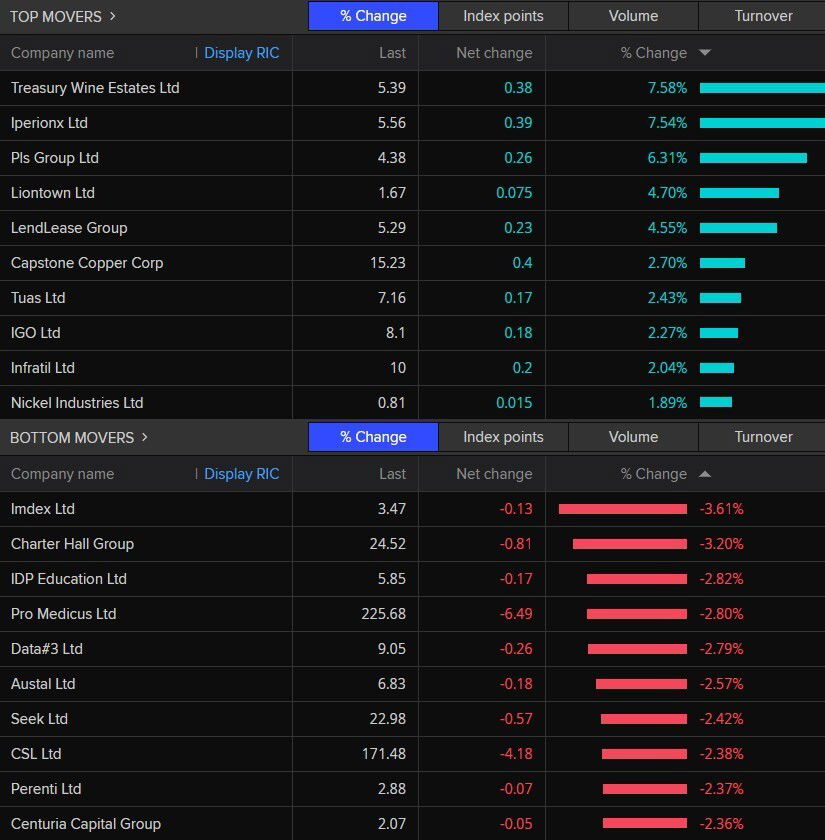Toggle Display RIC in Top Movers
The width and height of the screenshot is (825, 840).
tap(241, 53)
